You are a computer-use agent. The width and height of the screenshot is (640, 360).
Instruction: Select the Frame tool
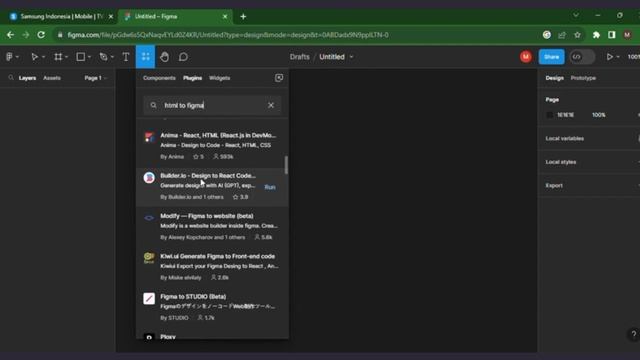point(58,57)
